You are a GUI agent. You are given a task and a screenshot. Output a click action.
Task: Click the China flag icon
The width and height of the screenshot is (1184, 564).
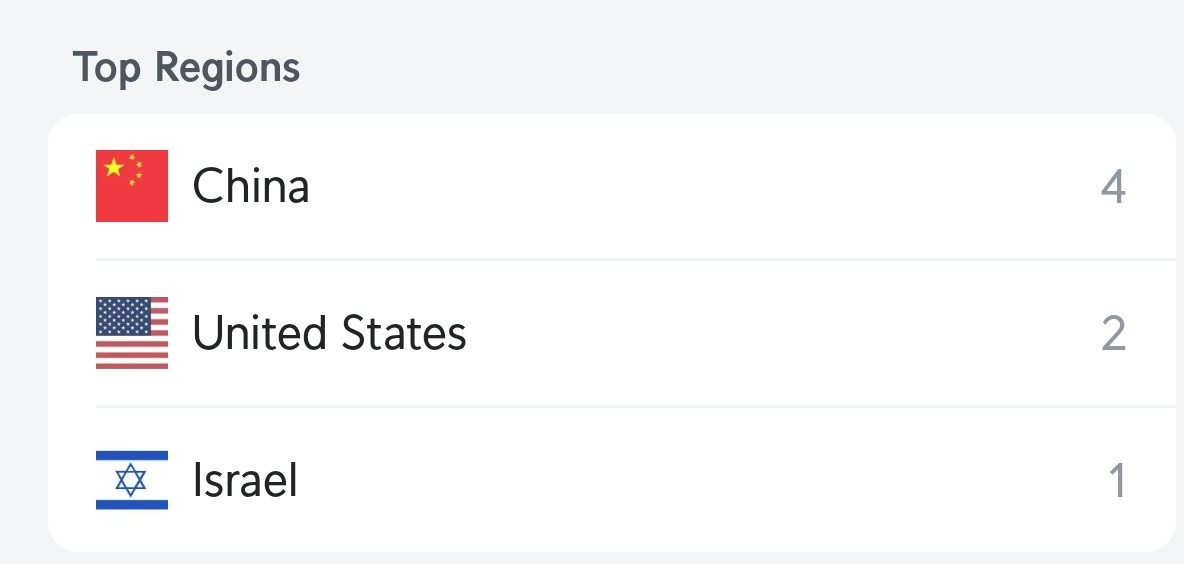(x=131, y=186)
